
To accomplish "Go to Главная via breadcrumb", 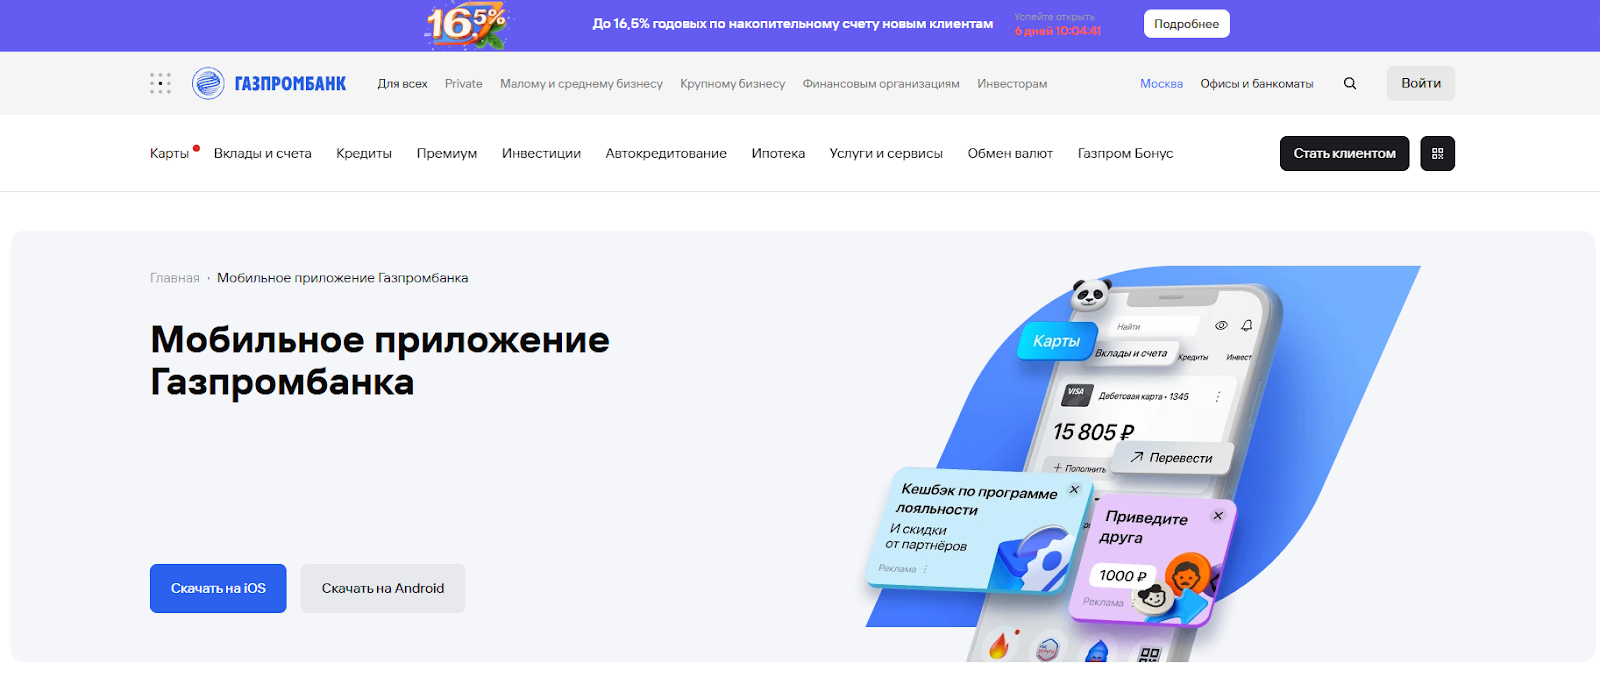I will click(x=175, y=278).
